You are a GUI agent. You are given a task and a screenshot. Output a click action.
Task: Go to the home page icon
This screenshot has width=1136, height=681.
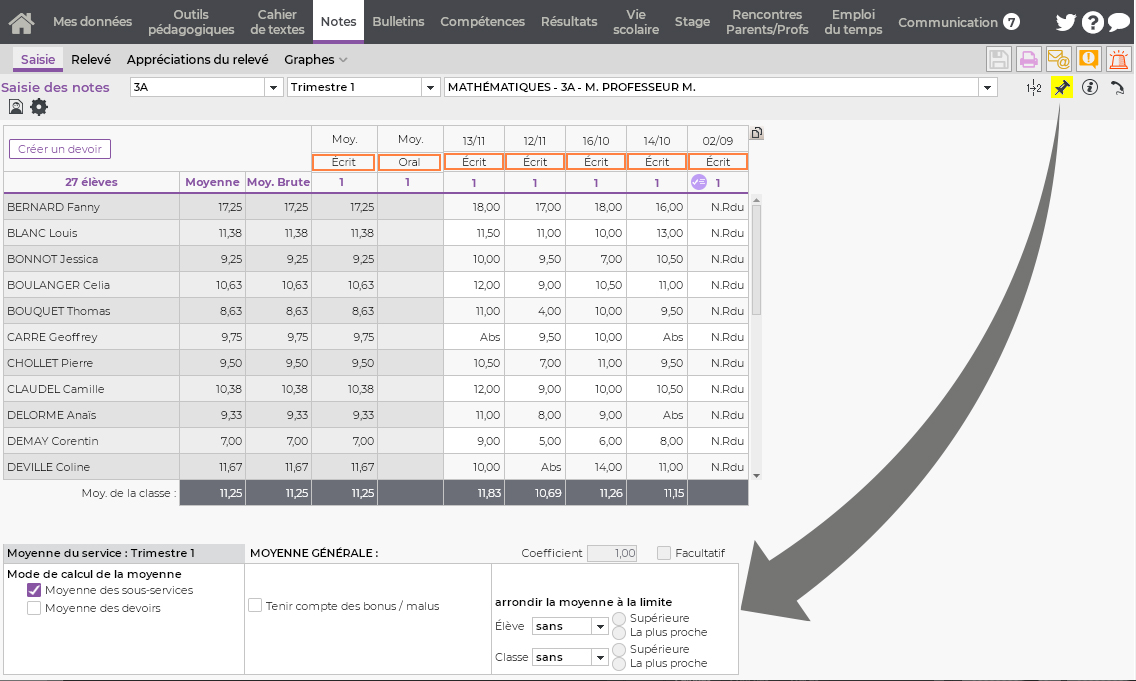[x=22, y=22]
